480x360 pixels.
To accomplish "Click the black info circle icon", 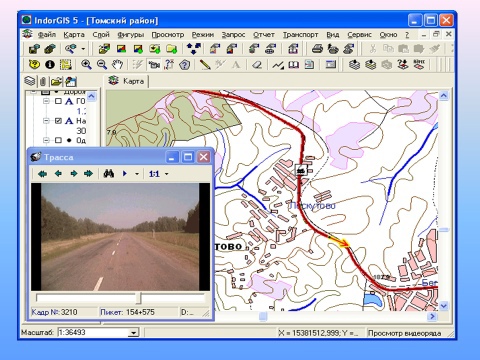I will click(50, 64).
